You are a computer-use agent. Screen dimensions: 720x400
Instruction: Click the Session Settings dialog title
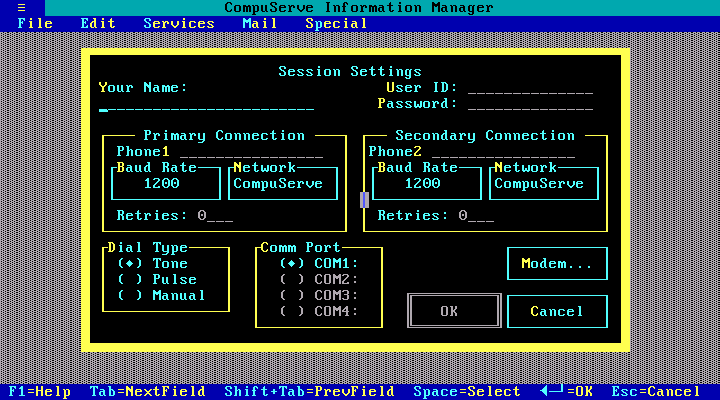350,72
